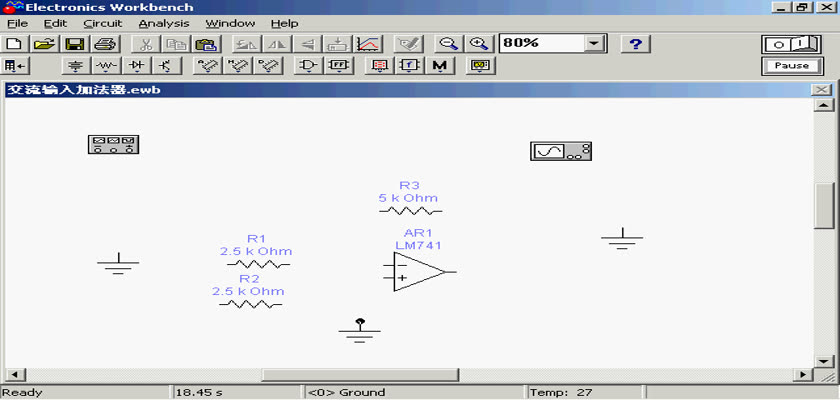Rotate the selected component

pyautogui.click(x=247, y=44)
